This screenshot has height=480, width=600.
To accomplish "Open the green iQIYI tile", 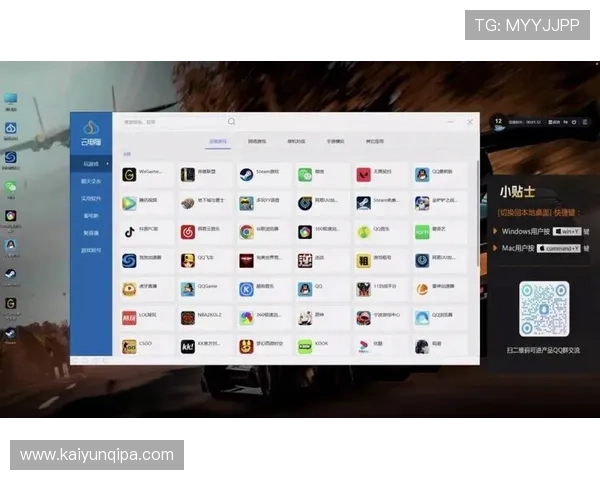I will point(440,232).
